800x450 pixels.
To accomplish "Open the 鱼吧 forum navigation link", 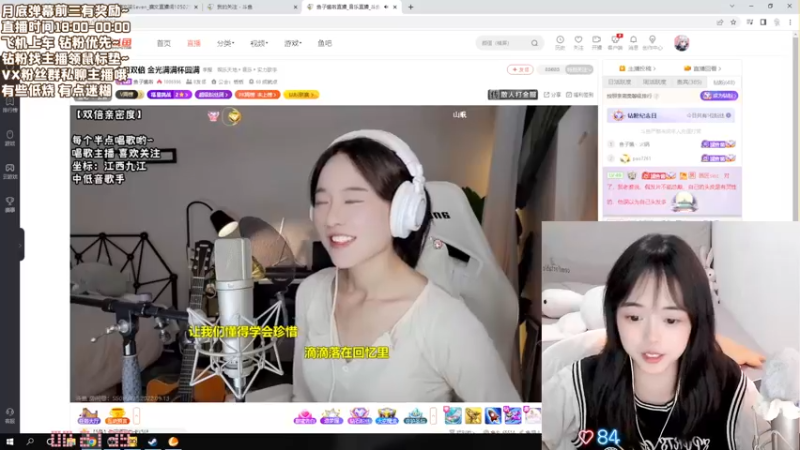I will 324,43.
